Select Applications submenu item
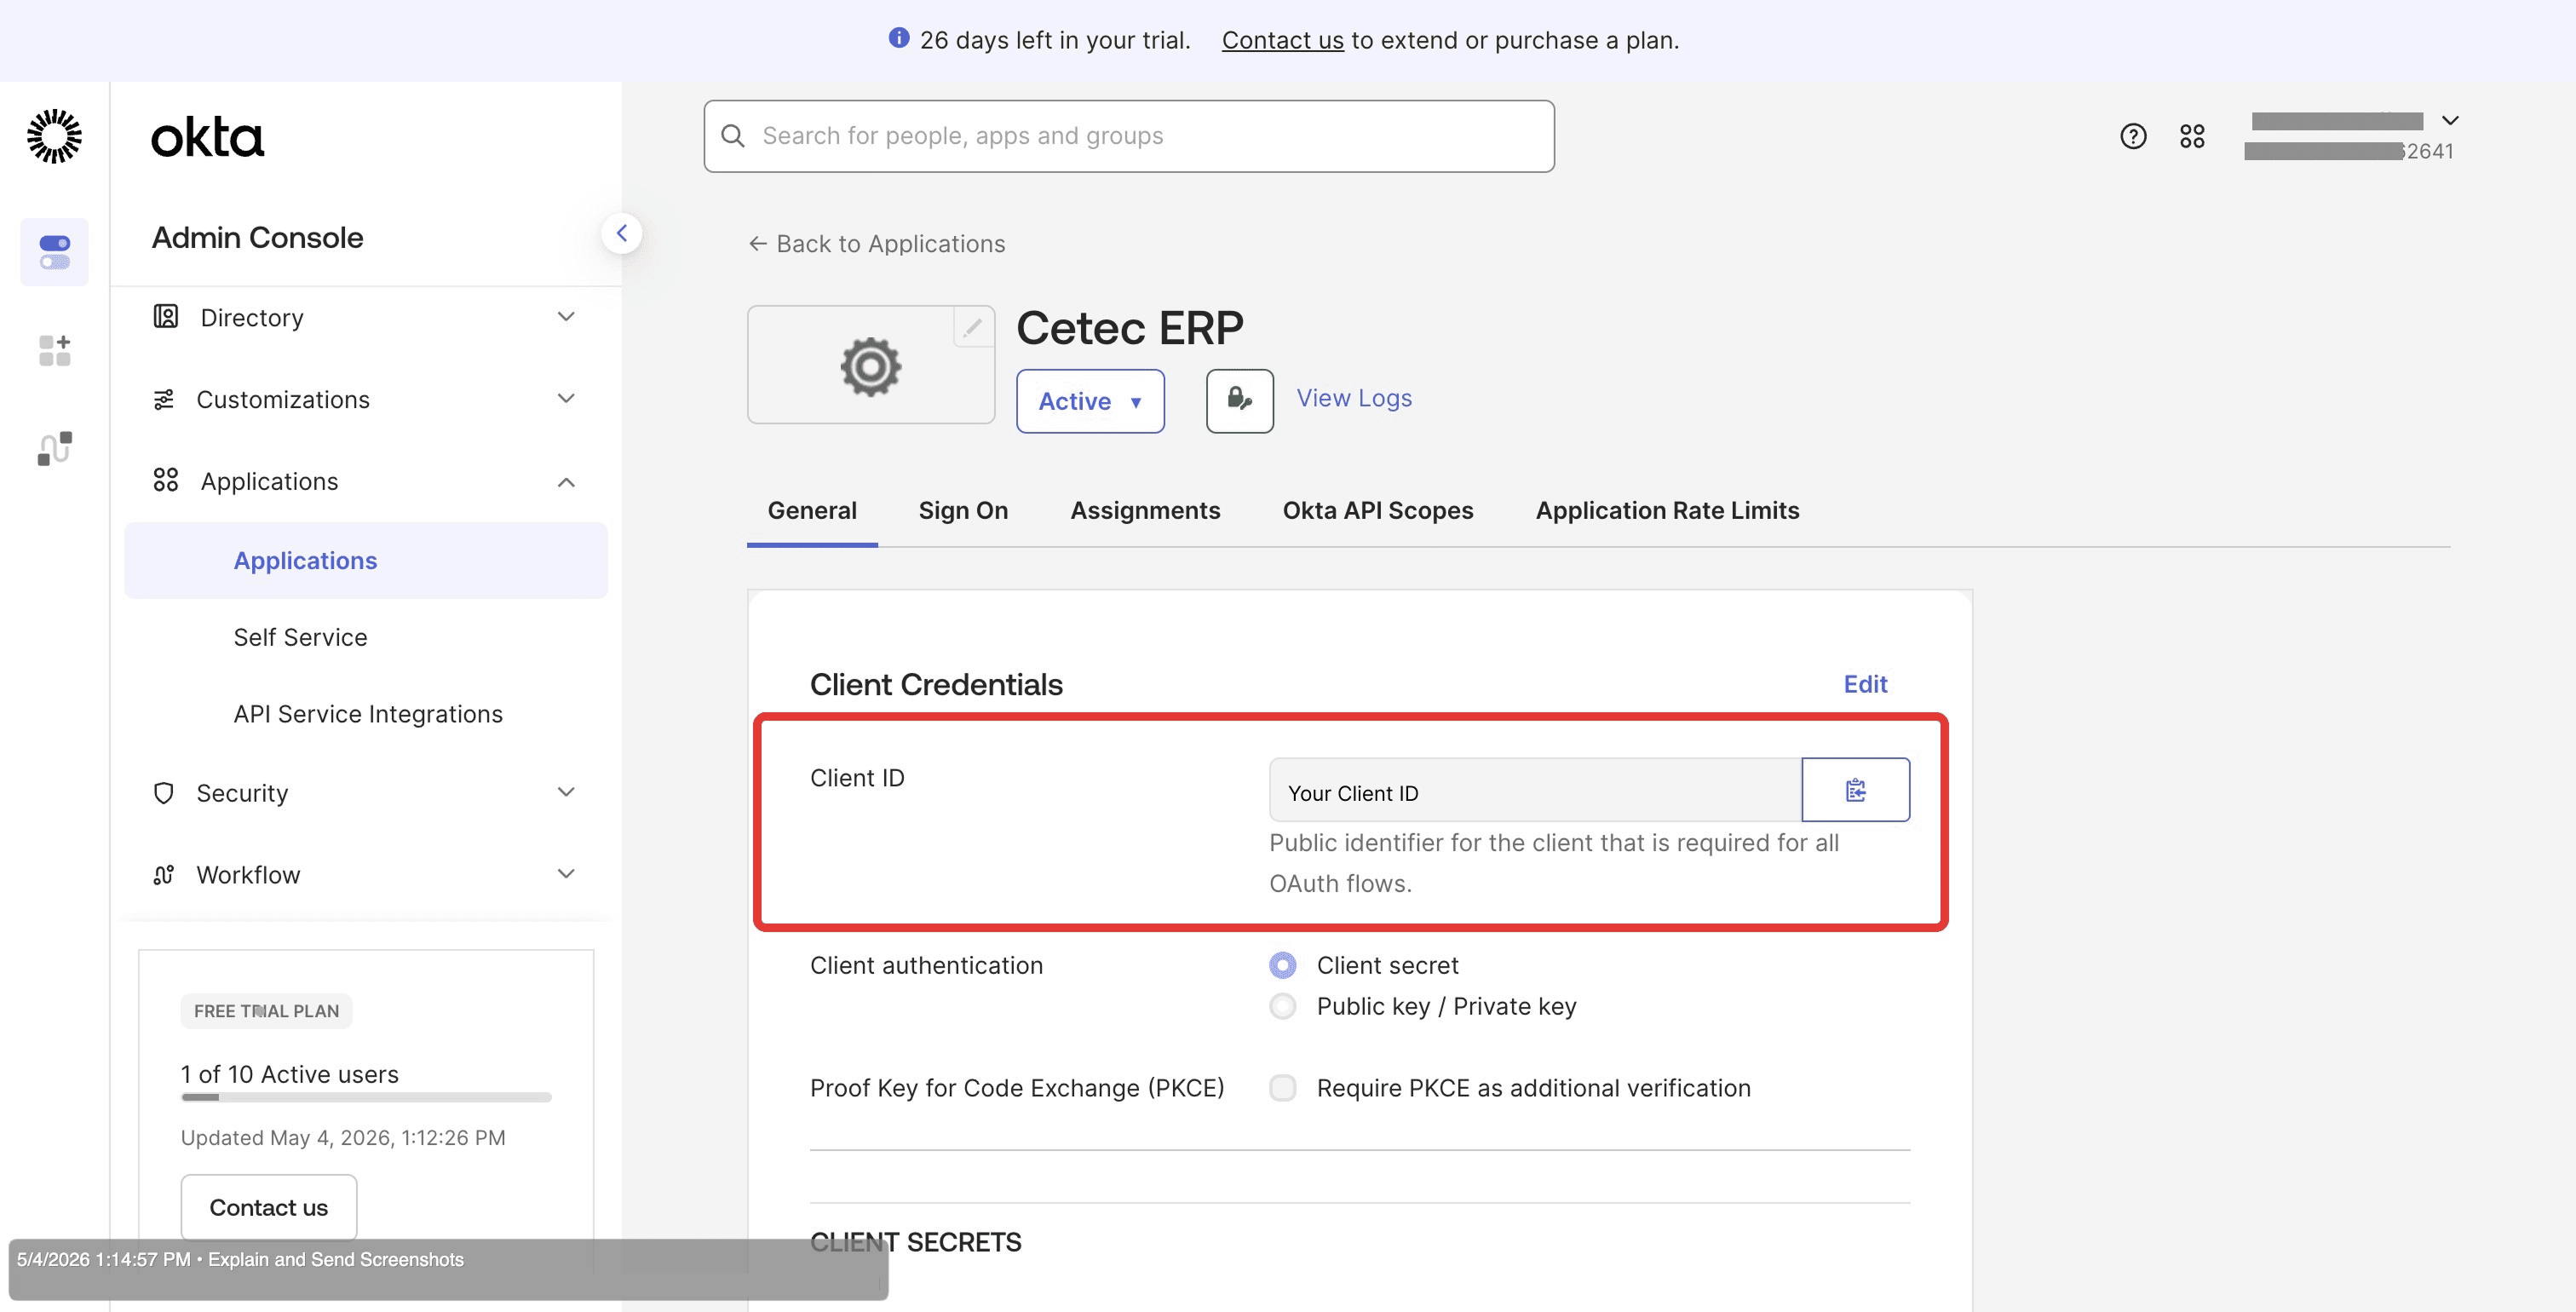 click(x=365, y=560)
